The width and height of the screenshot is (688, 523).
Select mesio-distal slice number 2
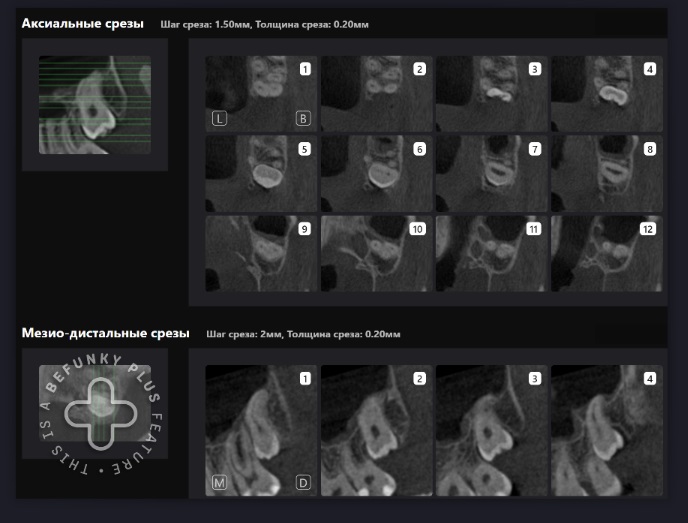[376, 430]
